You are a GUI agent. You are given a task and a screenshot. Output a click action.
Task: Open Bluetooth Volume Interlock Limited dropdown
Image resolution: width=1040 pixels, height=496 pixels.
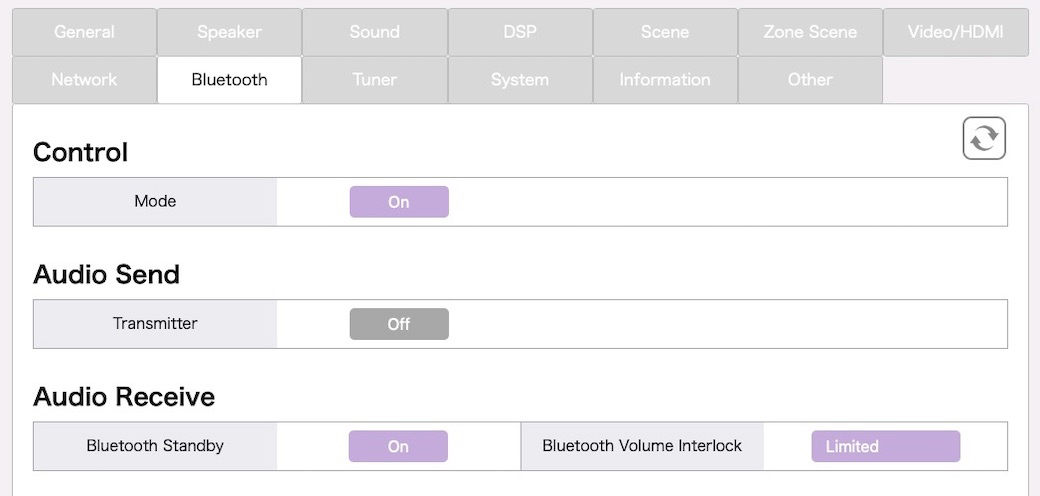[885, 446]
